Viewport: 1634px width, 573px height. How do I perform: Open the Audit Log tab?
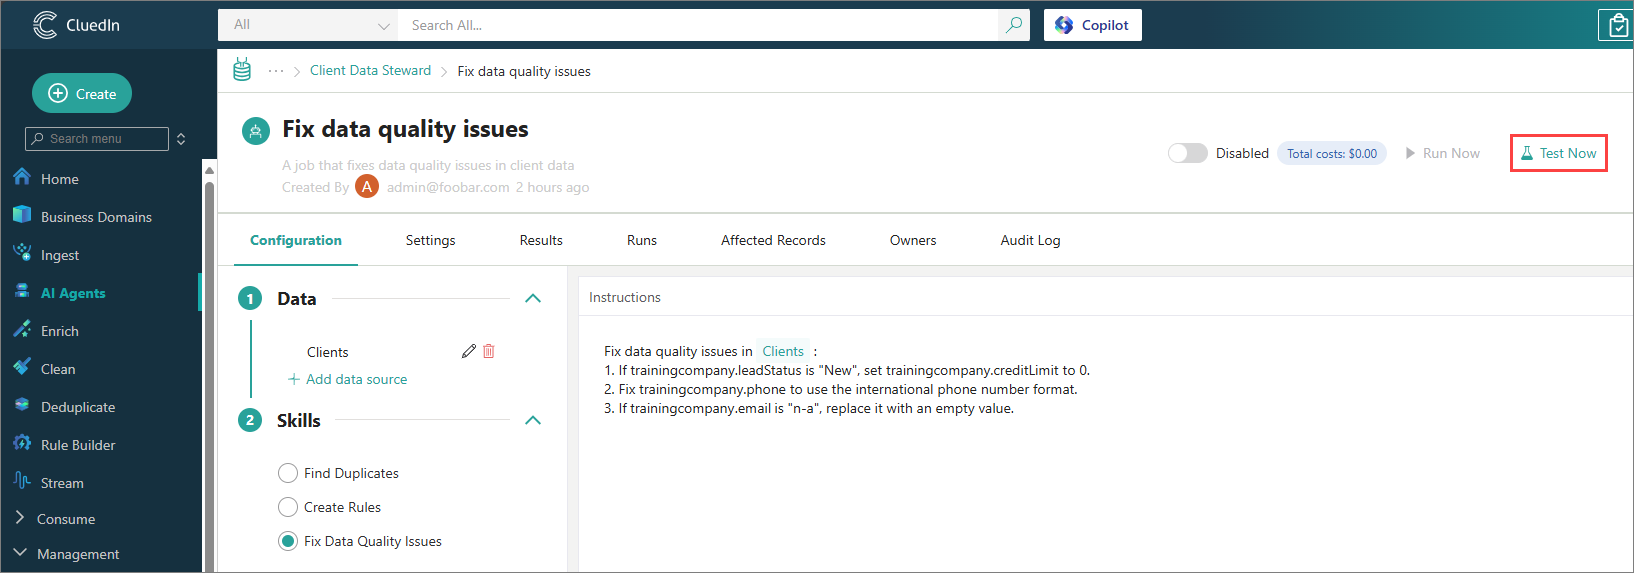coord(1030,240)
